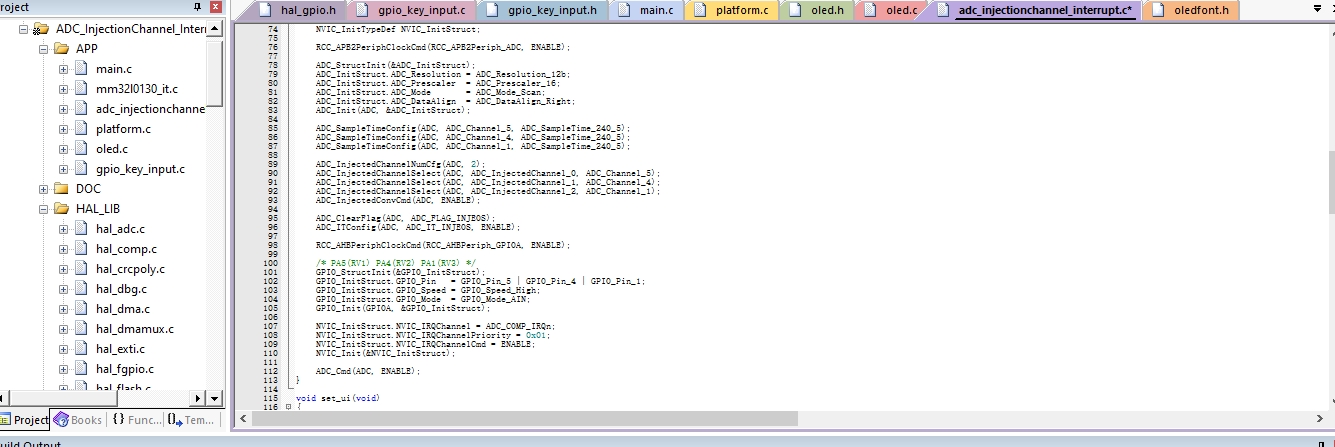Viewport: 1335px width, 447px height.
Task: Click the project tree scroll-up arrow
Action: (x=215, y=29)
